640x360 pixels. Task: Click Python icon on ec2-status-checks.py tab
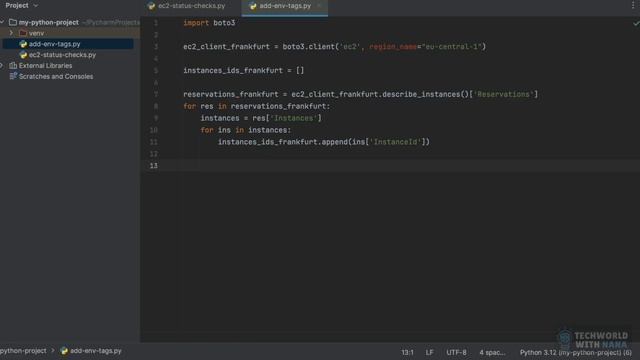click(x=151, y=6)
